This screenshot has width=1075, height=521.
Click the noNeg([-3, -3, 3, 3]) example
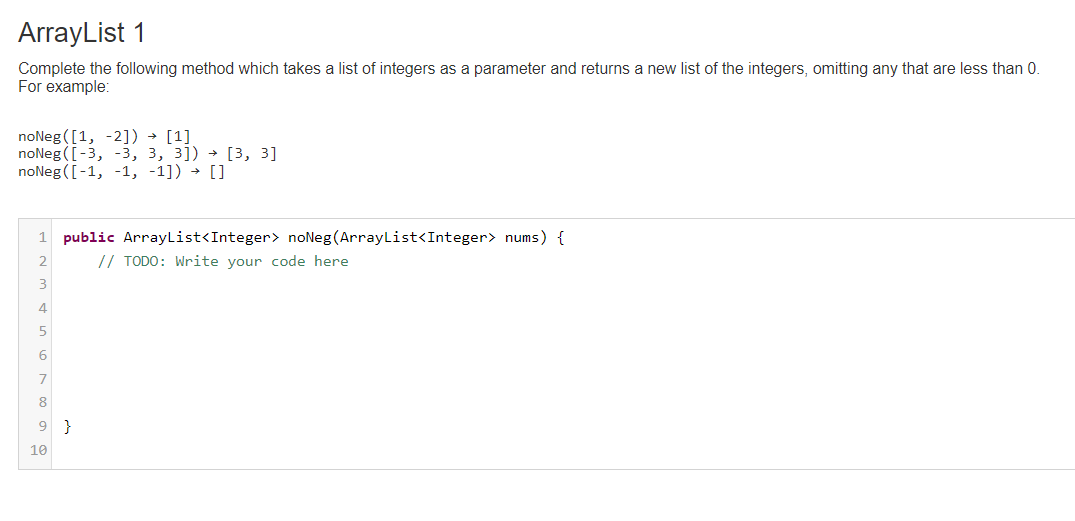click(x=108, y=154)
